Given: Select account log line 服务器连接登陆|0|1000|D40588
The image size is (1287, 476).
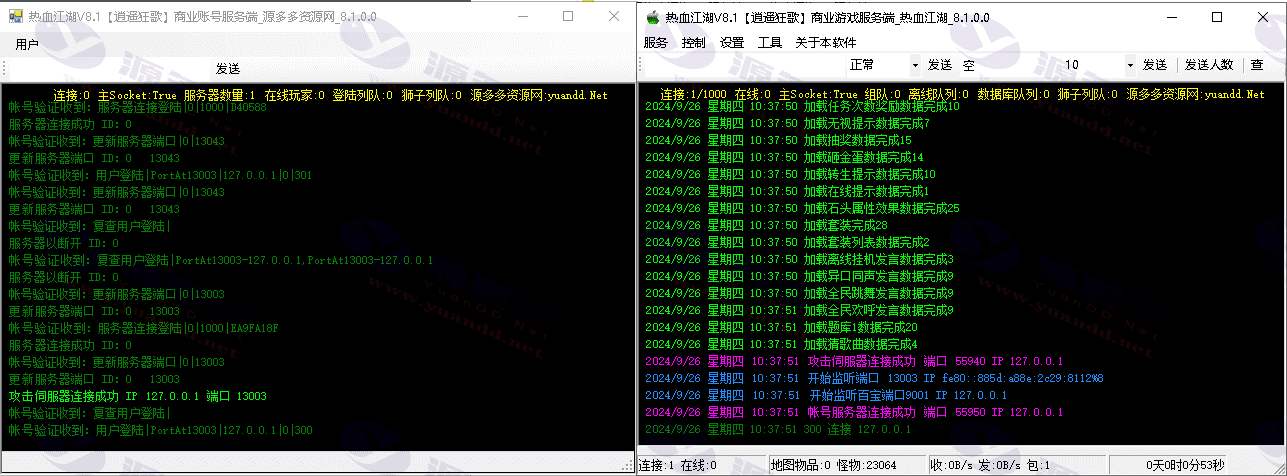Looking at the screenshot, I should (138, 107).
